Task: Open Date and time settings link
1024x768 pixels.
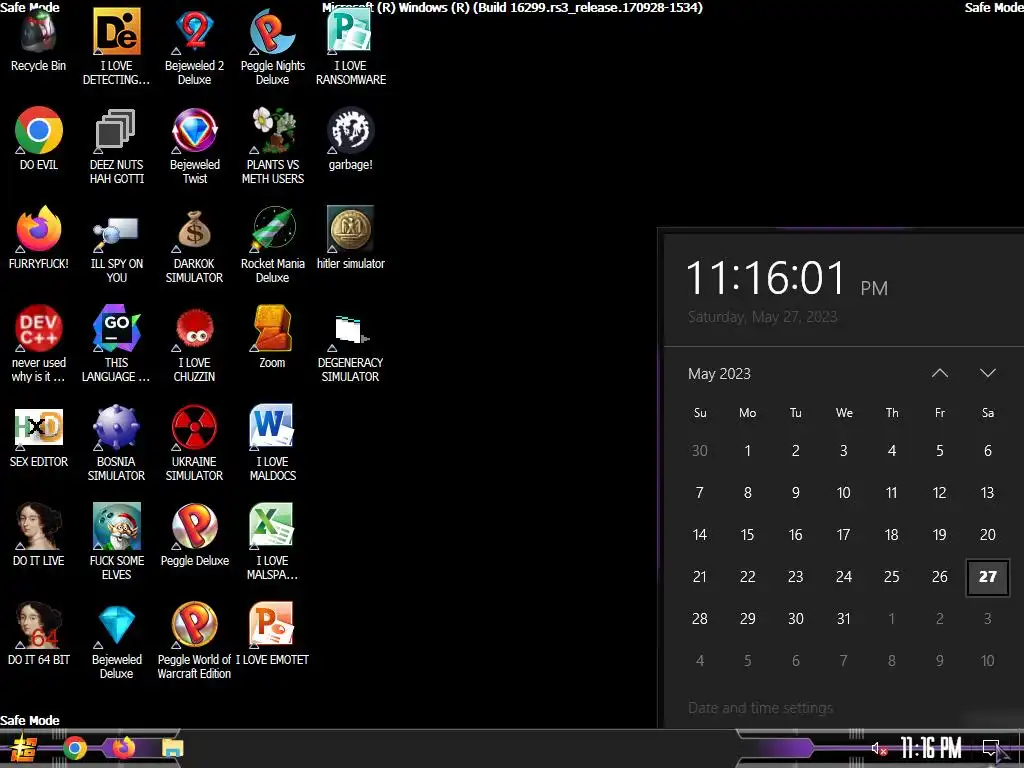Action: coord(760,708)
